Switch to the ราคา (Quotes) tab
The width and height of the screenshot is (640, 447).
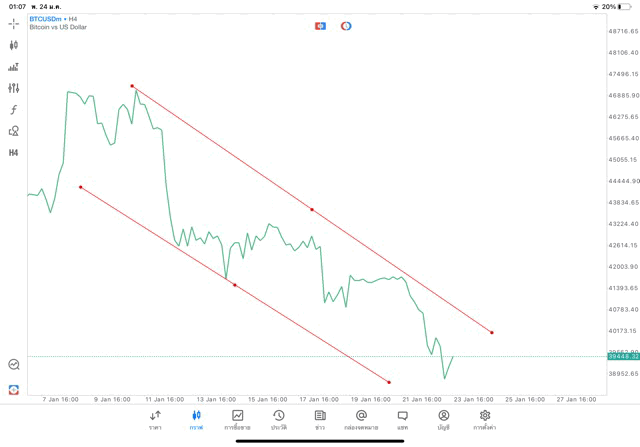[x=155, y=419]
